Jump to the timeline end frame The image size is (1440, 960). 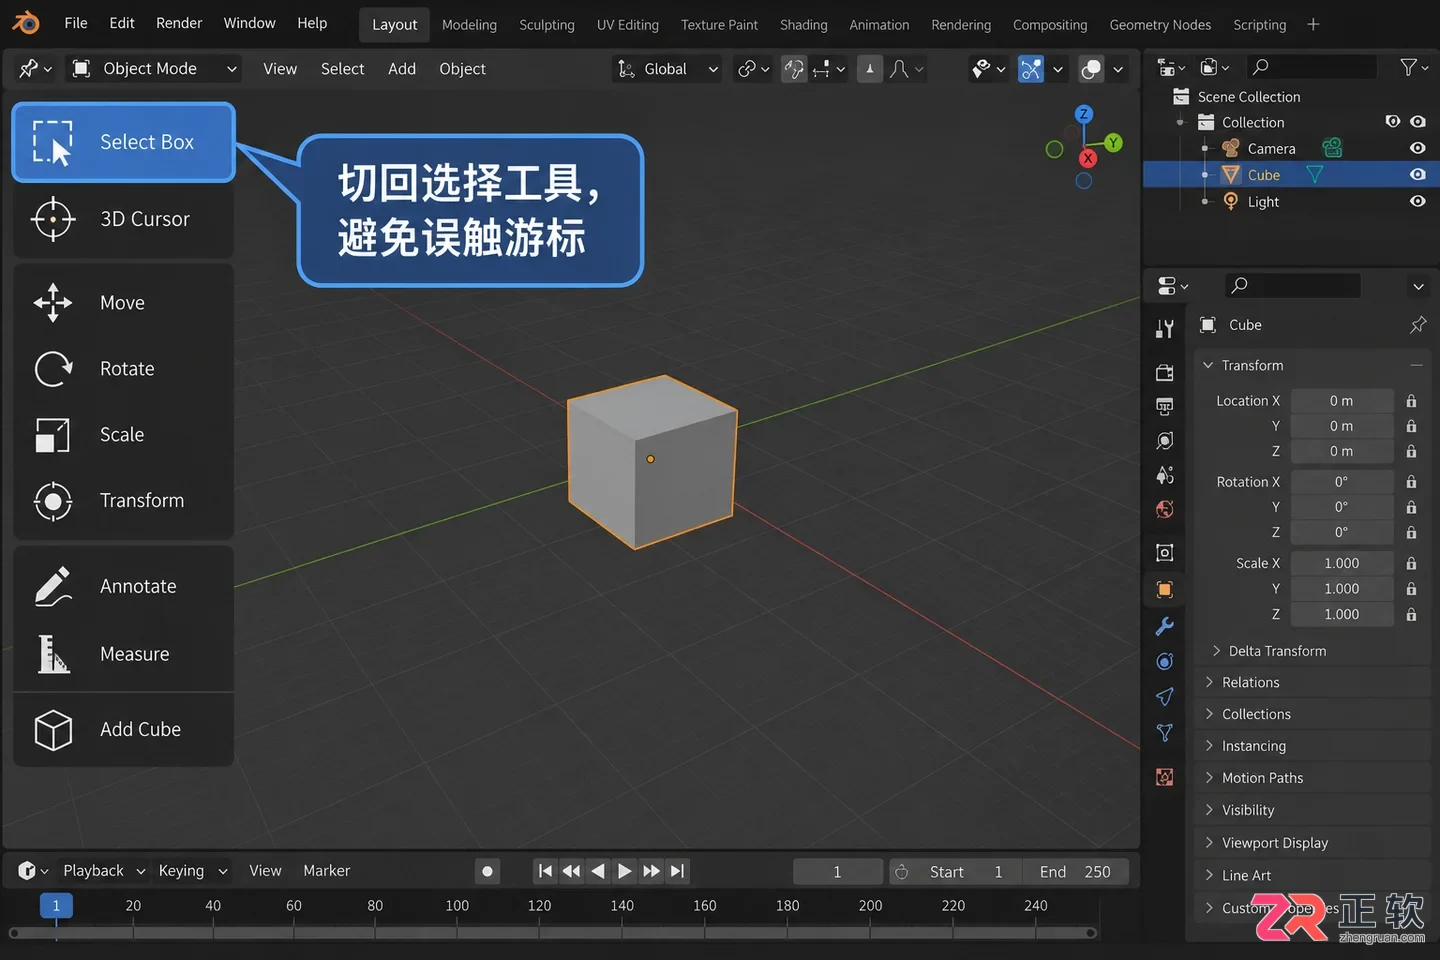[x=678, y=871]
